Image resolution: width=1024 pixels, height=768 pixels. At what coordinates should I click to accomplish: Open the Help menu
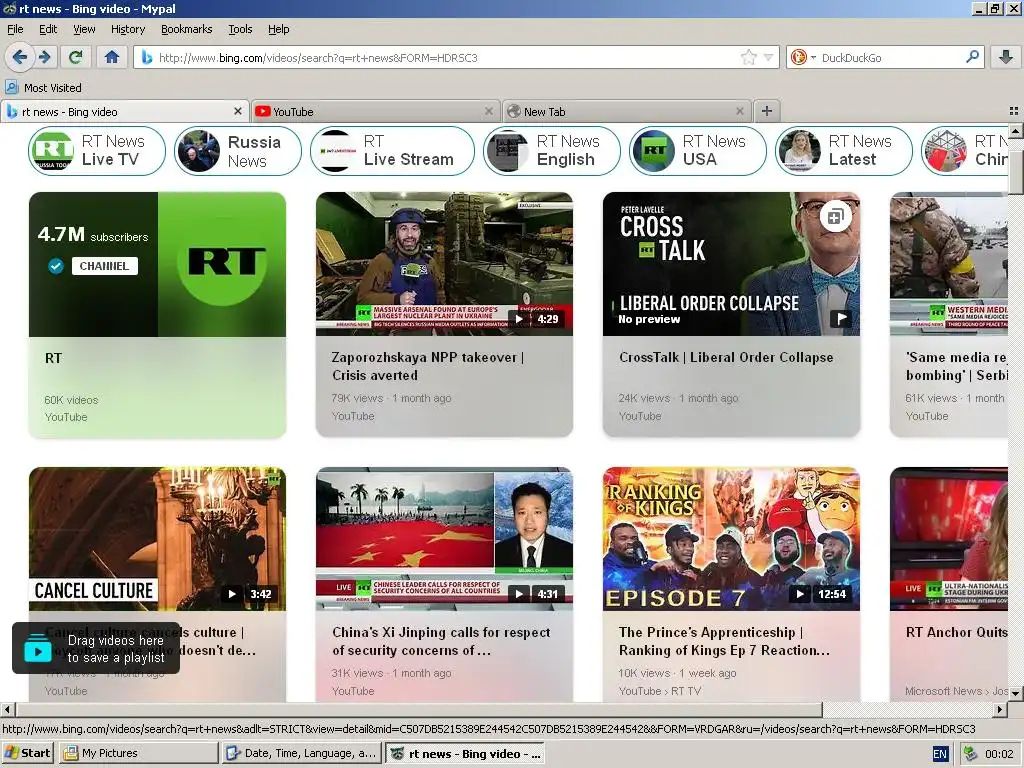click(x=278, y=29)
